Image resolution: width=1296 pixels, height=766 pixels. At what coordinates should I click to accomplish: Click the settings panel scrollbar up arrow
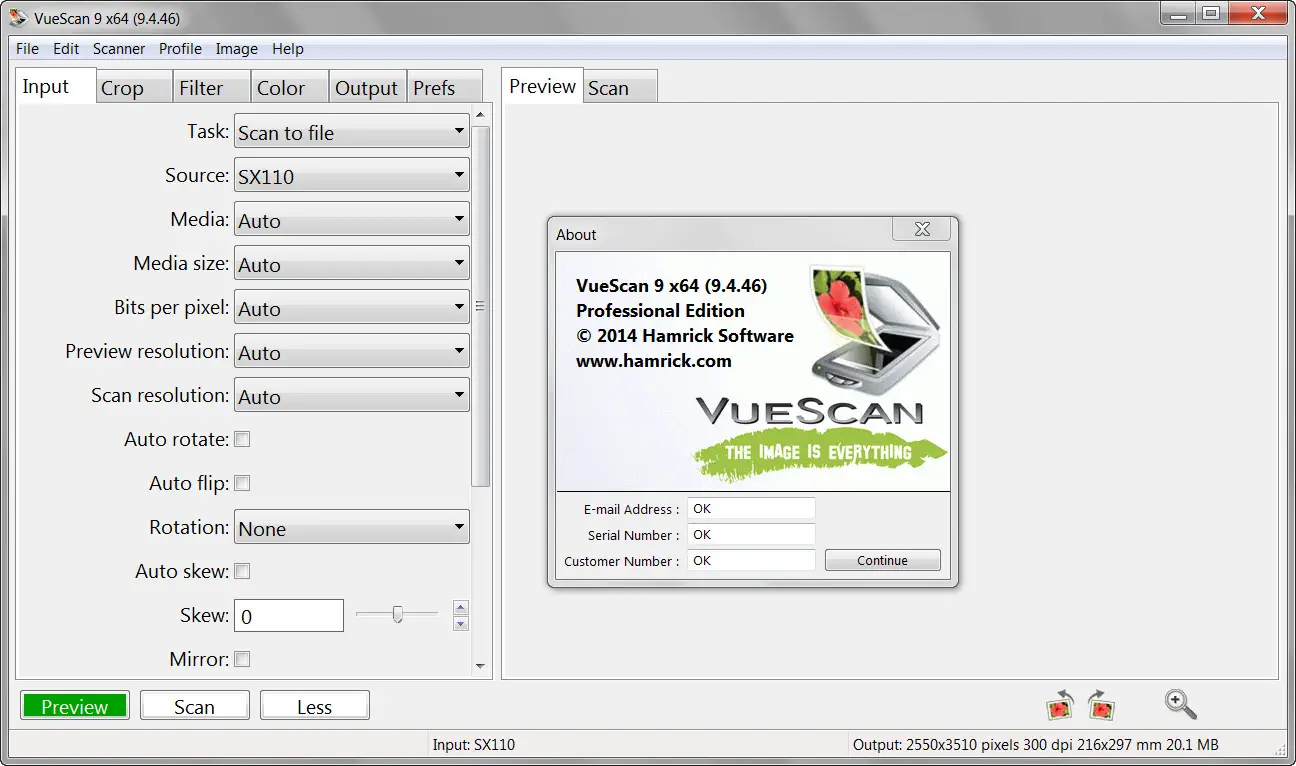481,115
